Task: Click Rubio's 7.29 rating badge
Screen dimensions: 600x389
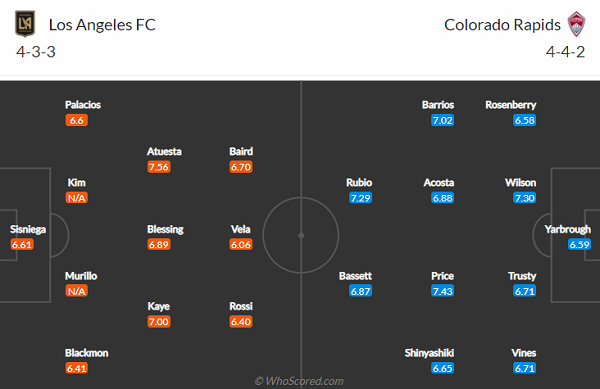Action: 360,198
